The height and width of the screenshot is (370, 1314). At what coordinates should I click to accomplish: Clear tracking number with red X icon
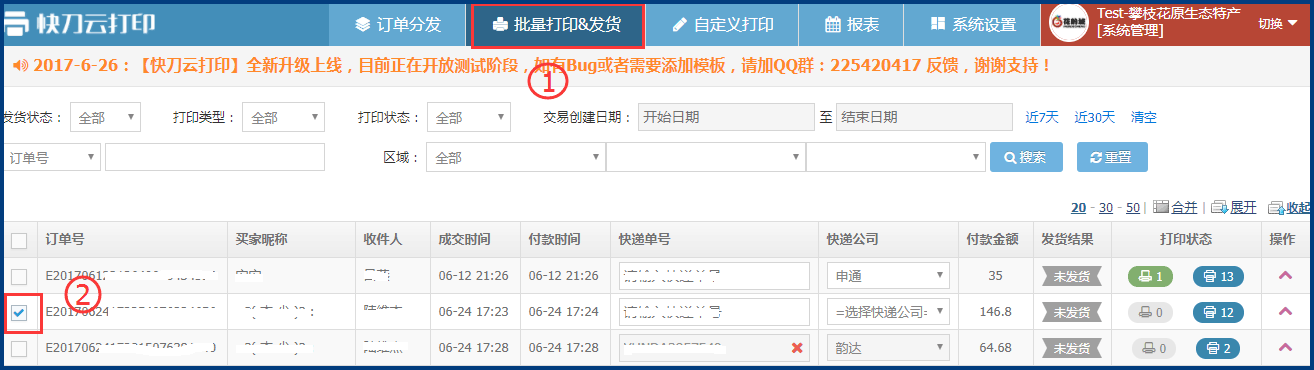(x=797, y=348)
